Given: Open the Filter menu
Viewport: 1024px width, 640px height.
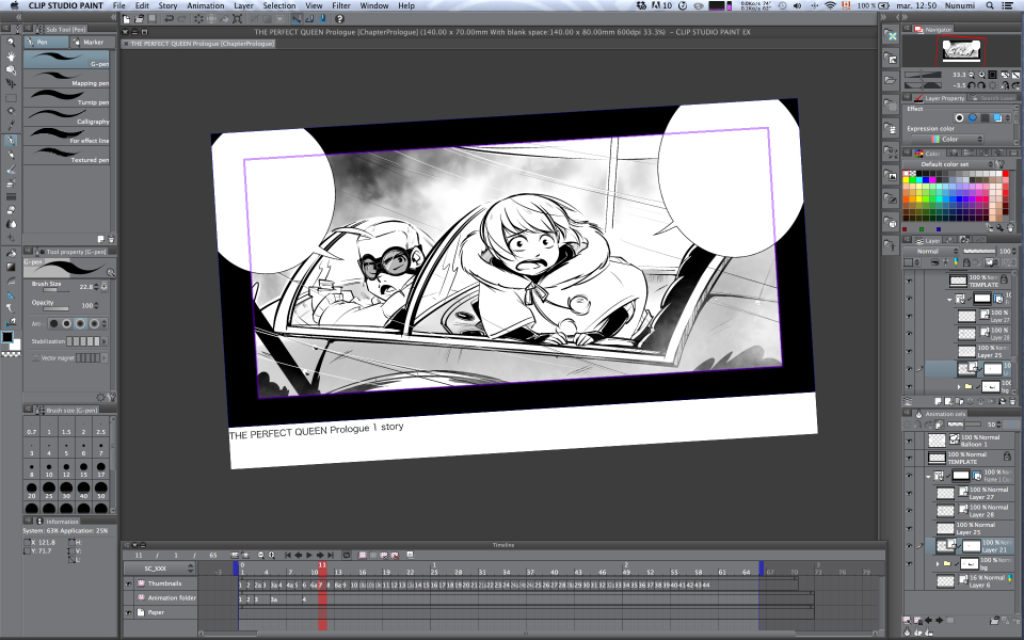Looking at the screenshot, I should (x=341, y=5).
